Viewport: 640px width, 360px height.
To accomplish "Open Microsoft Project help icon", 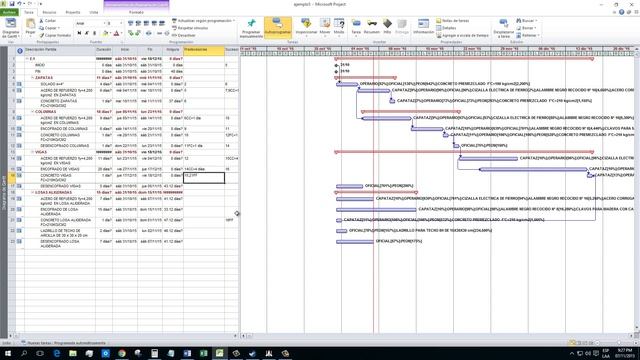I will (x=622, y=12).
